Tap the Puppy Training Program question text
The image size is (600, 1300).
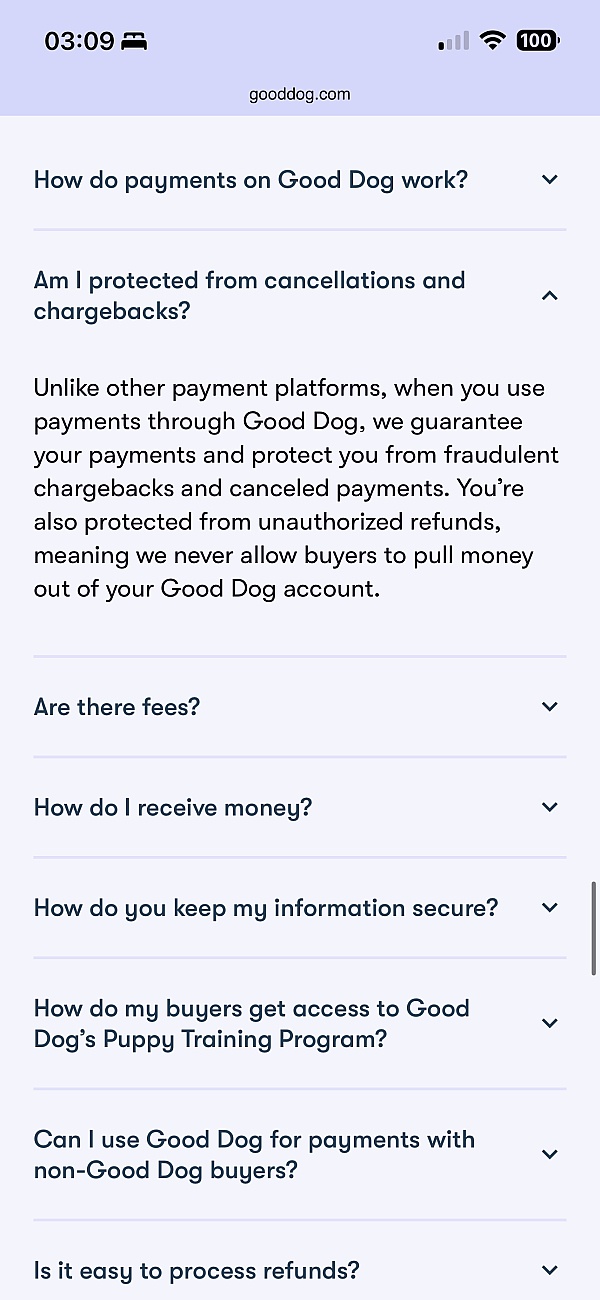(252, 1023)
